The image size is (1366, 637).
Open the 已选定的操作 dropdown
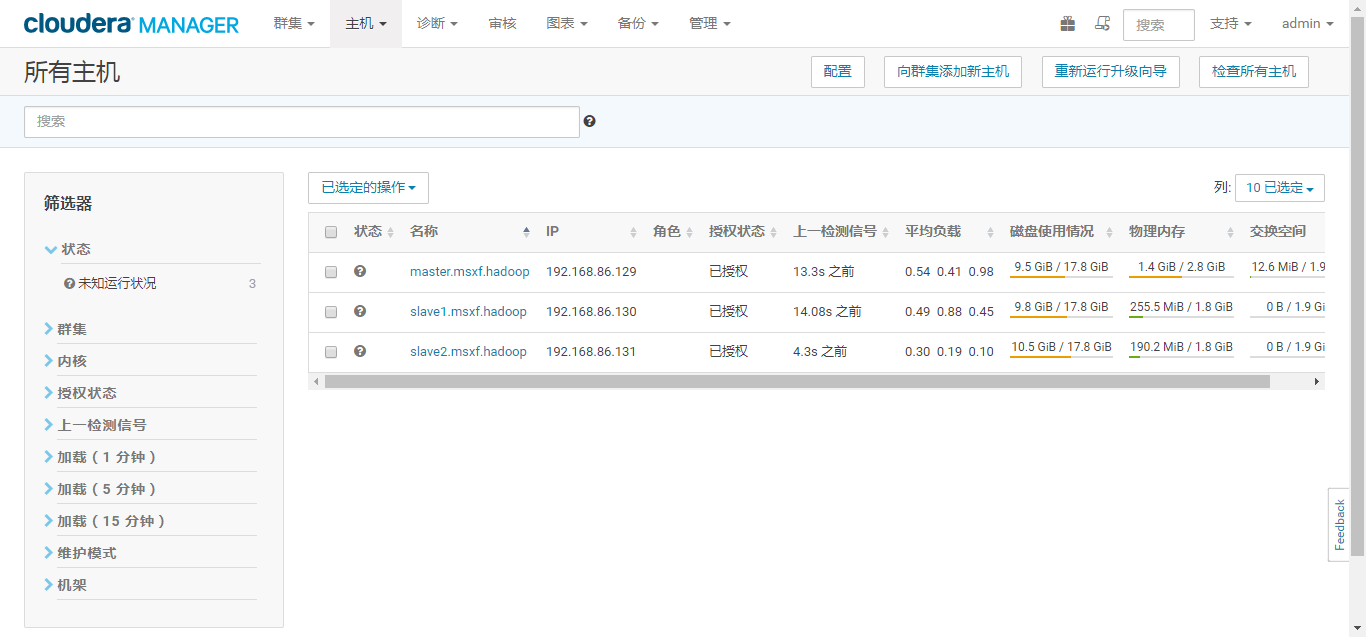pos(368,187)
